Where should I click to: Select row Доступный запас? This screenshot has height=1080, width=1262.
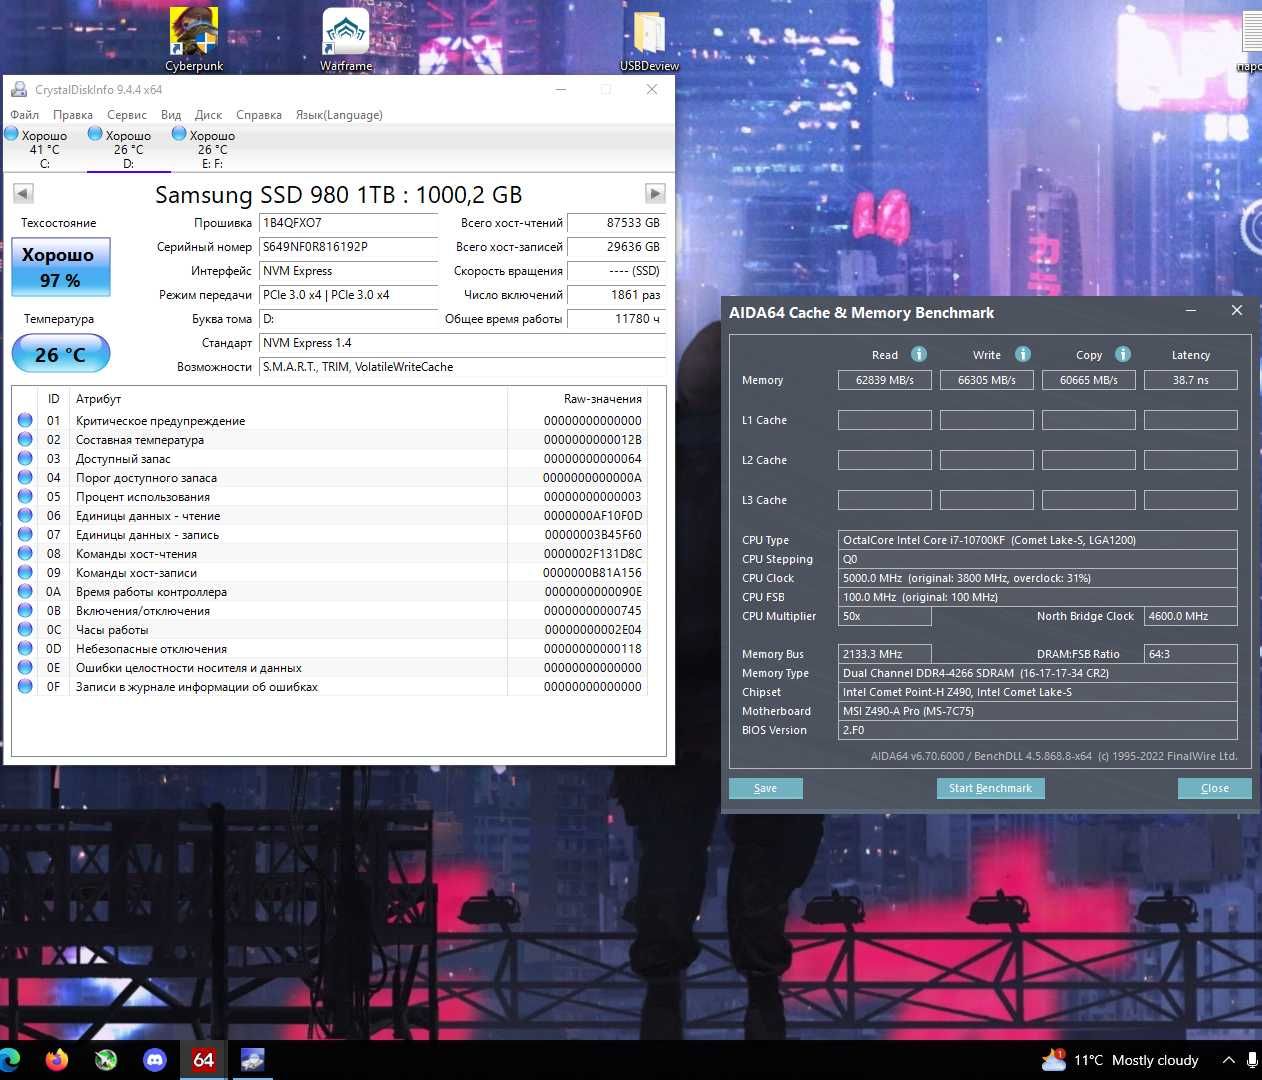330,458
